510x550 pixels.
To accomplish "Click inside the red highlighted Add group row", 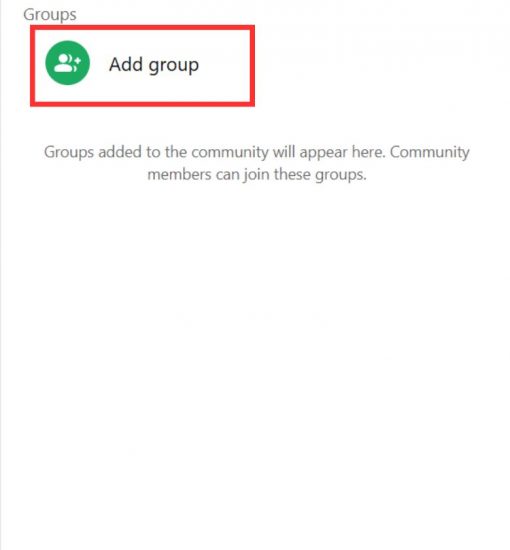I will pyautogui.click(x=142, y=66).
